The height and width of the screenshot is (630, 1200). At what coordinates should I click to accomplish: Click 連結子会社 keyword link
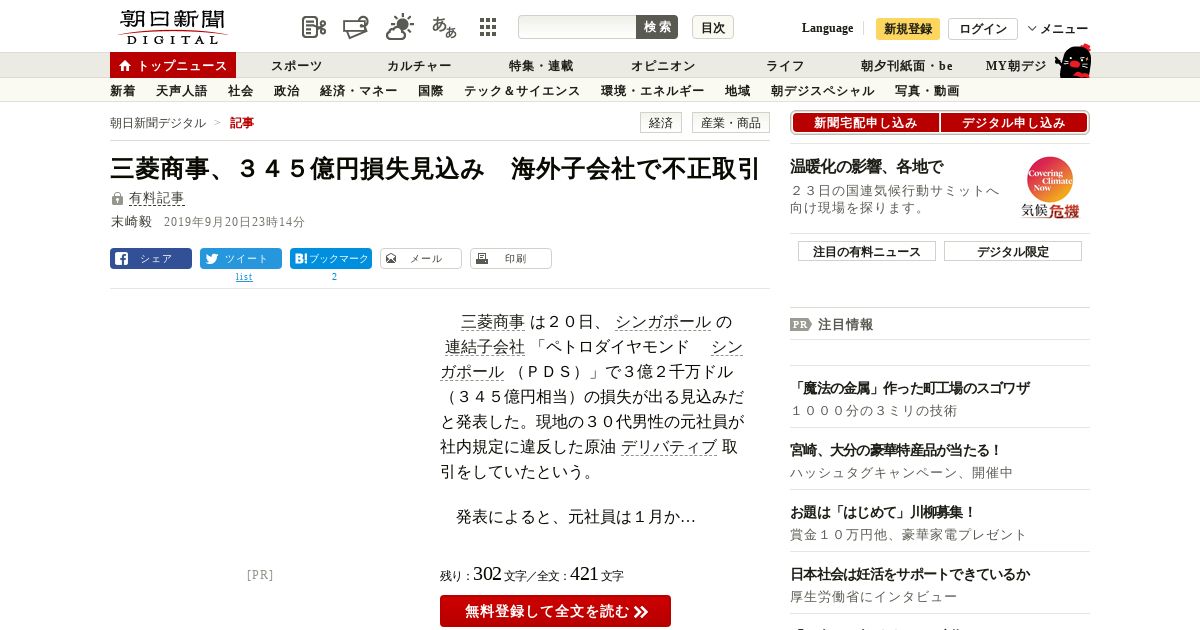tap(485, 347)
